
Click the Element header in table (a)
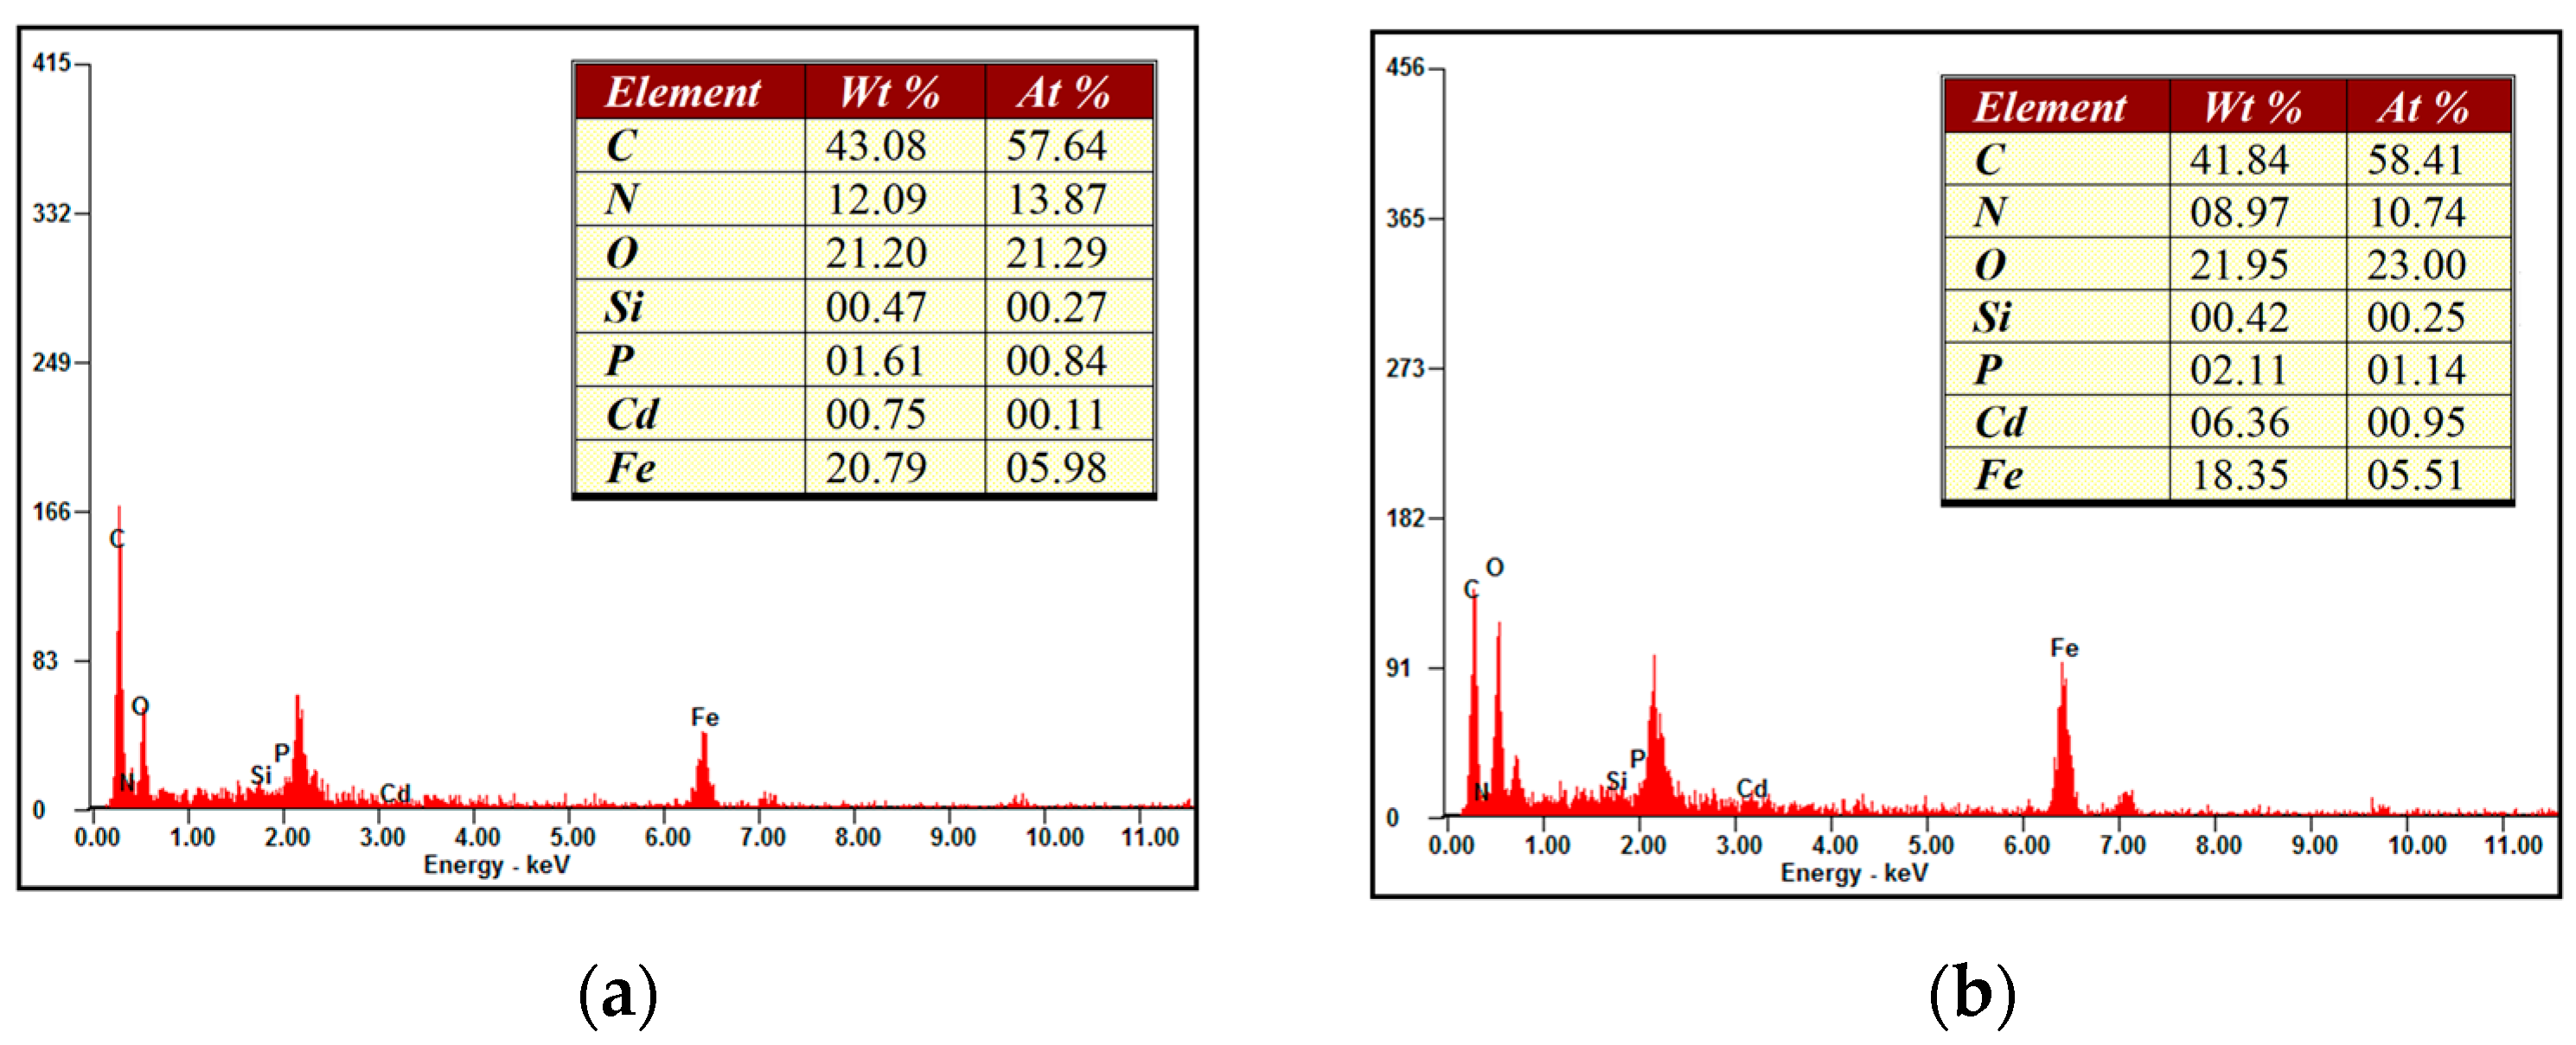point(683,92)
